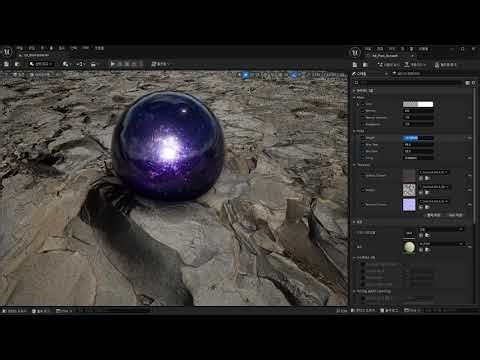Expand the color parameter row arrow
The width and height of the screenshot is (480, 360).
click(x=358, y=104)
